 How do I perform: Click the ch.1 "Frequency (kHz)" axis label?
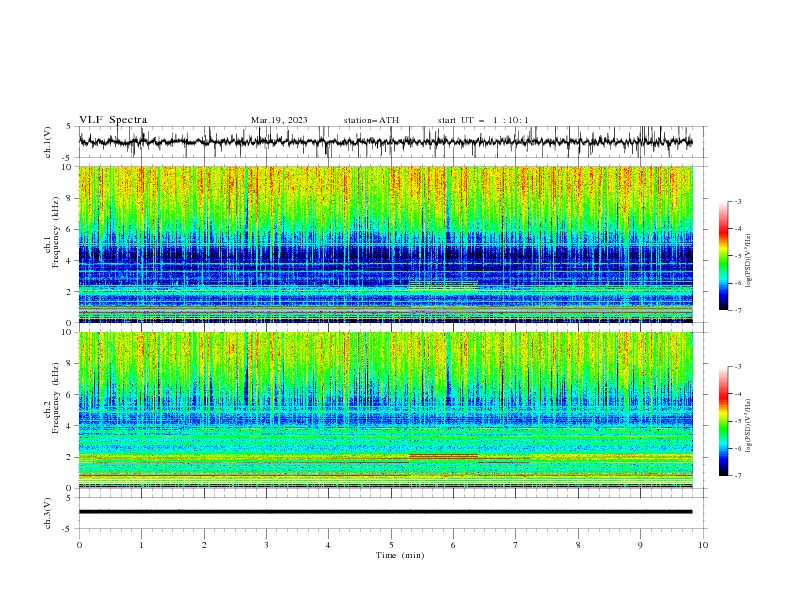pos(56,233)
